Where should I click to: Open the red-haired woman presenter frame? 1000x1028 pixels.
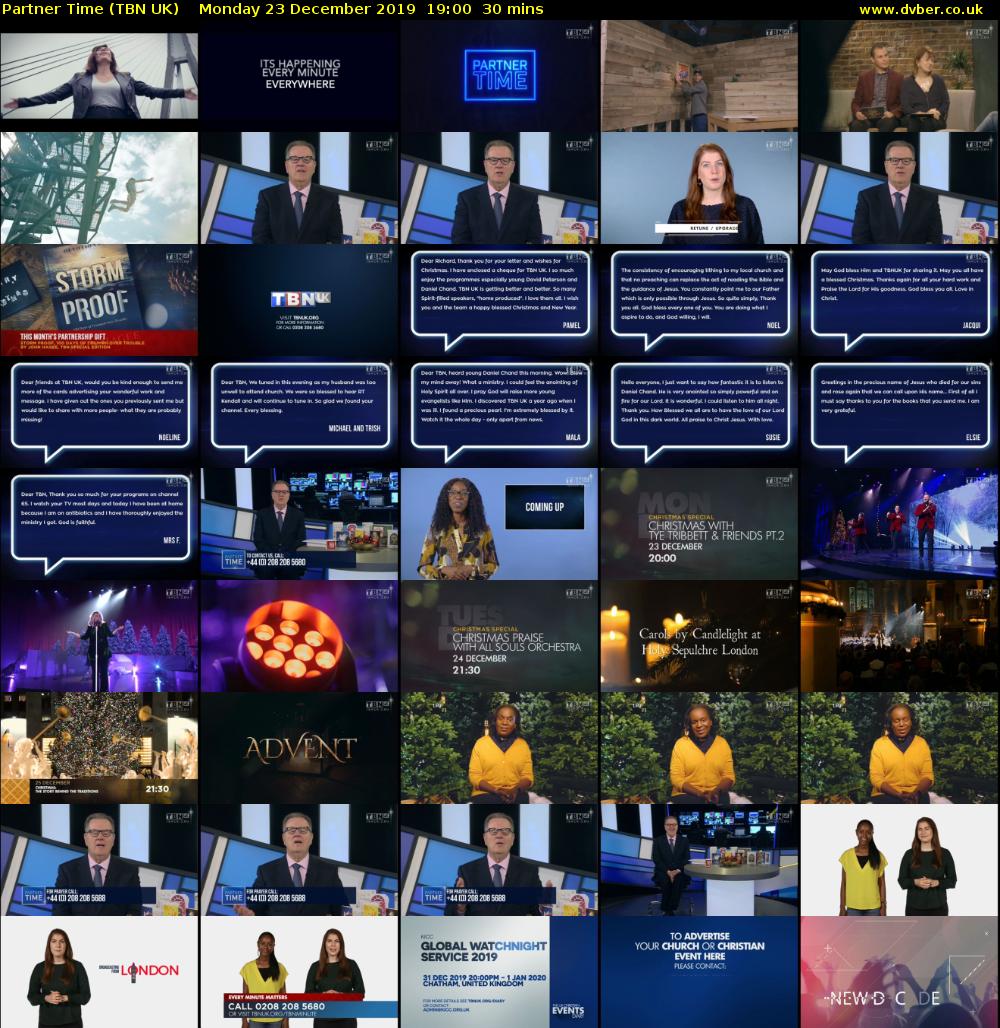pos(700,188)
